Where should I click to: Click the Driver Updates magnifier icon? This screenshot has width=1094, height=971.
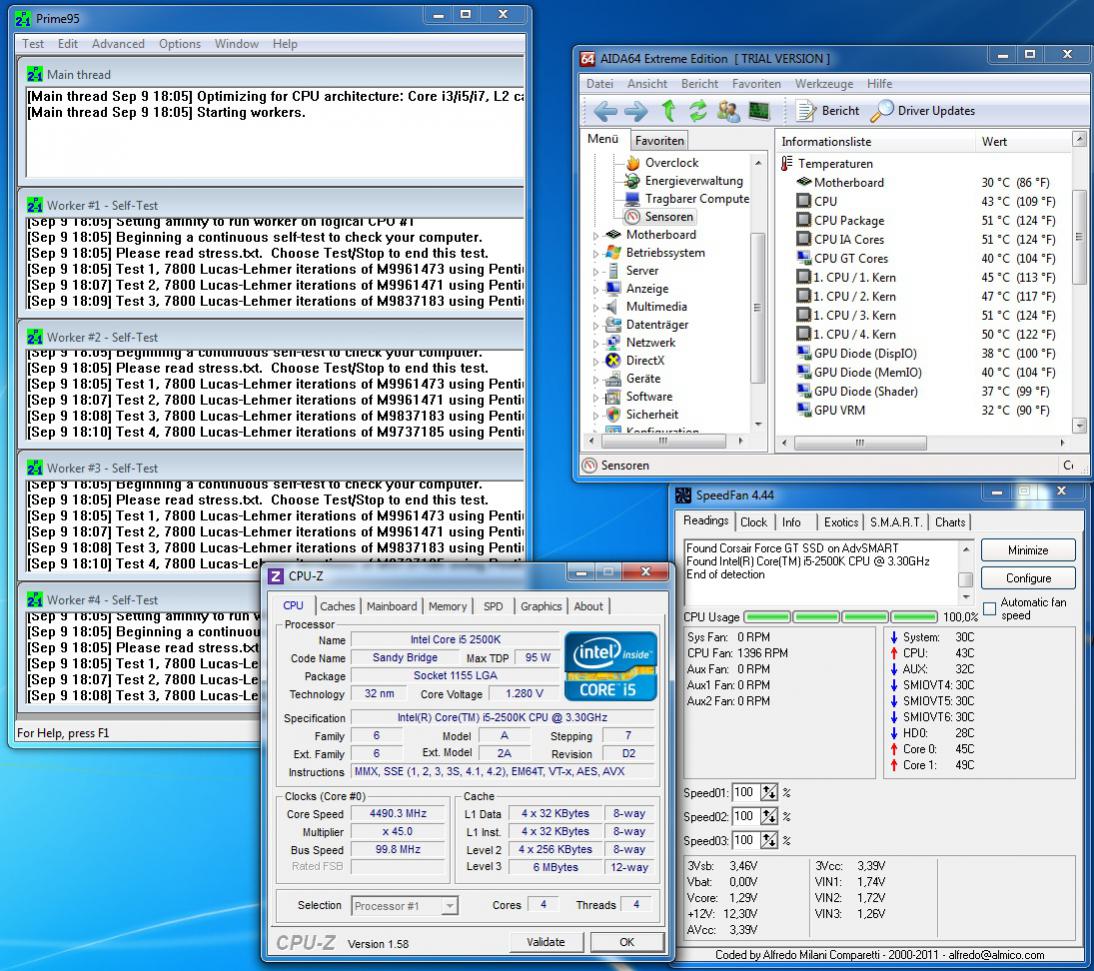[882, 111]
